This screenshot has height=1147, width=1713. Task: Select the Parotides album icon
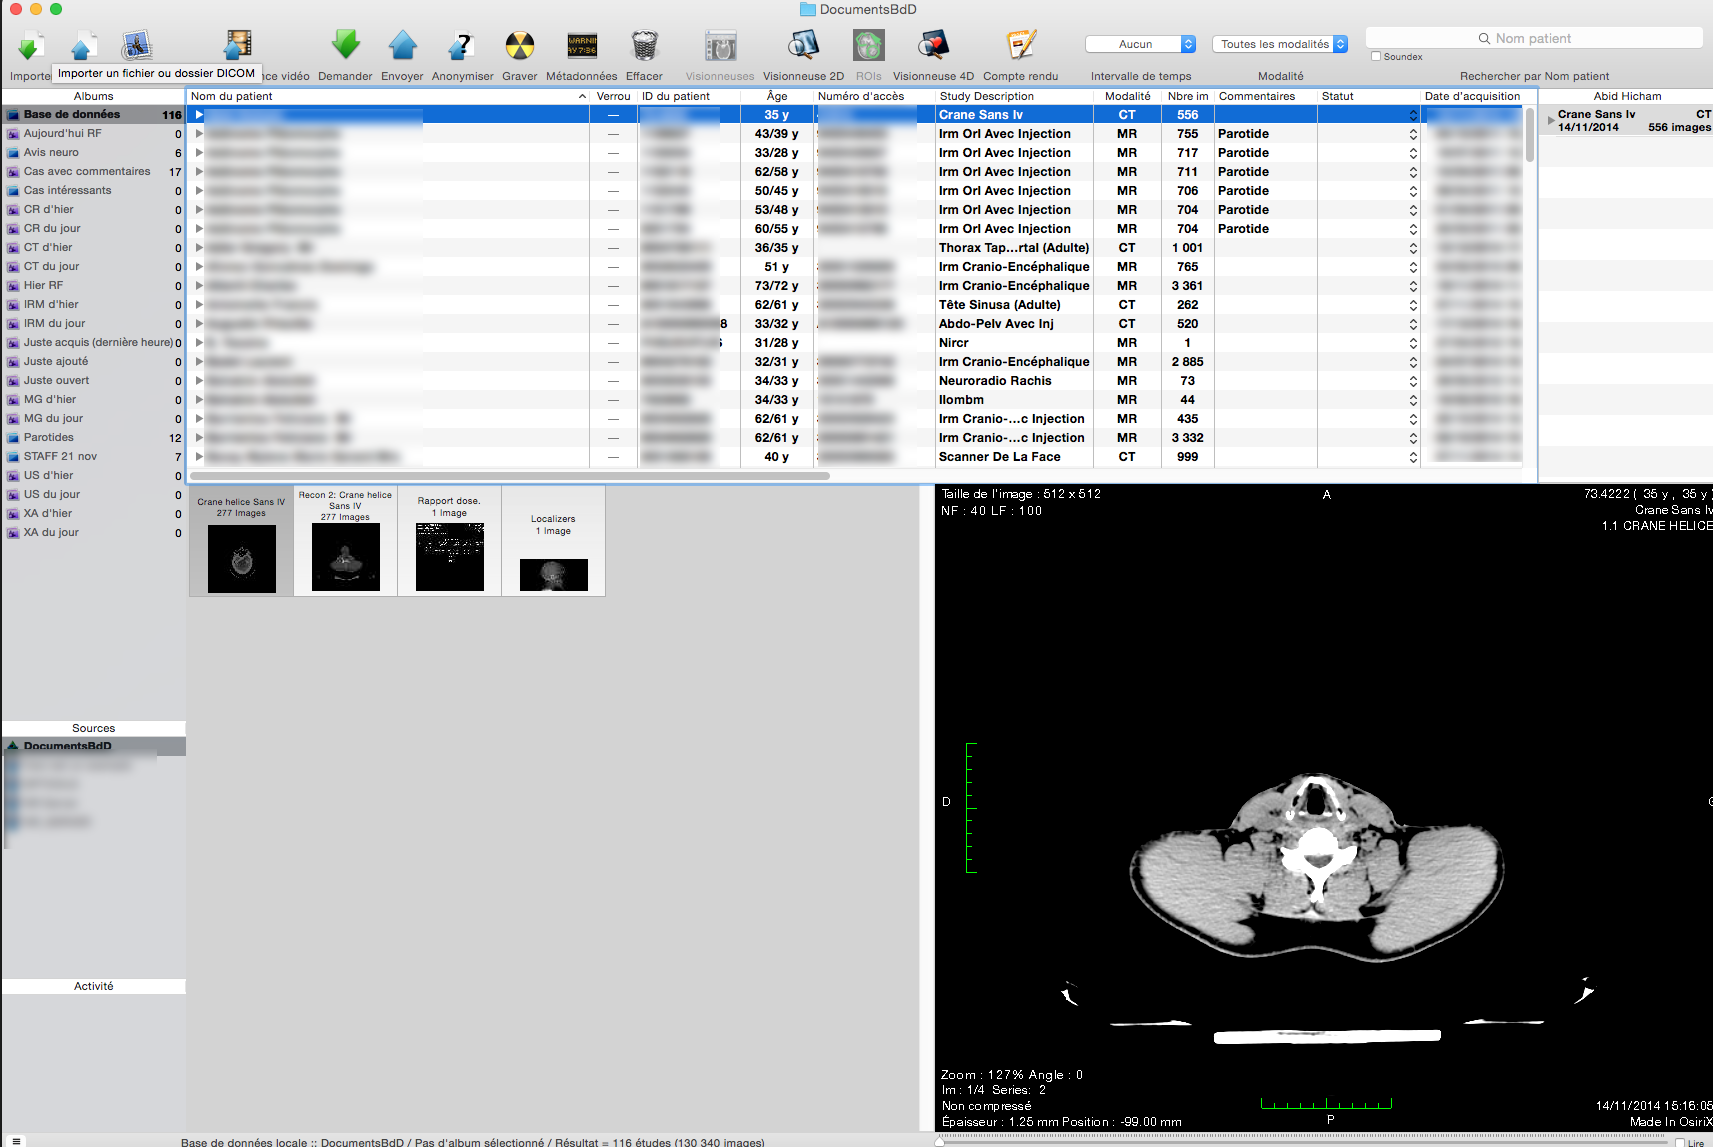tap(14, 438)
